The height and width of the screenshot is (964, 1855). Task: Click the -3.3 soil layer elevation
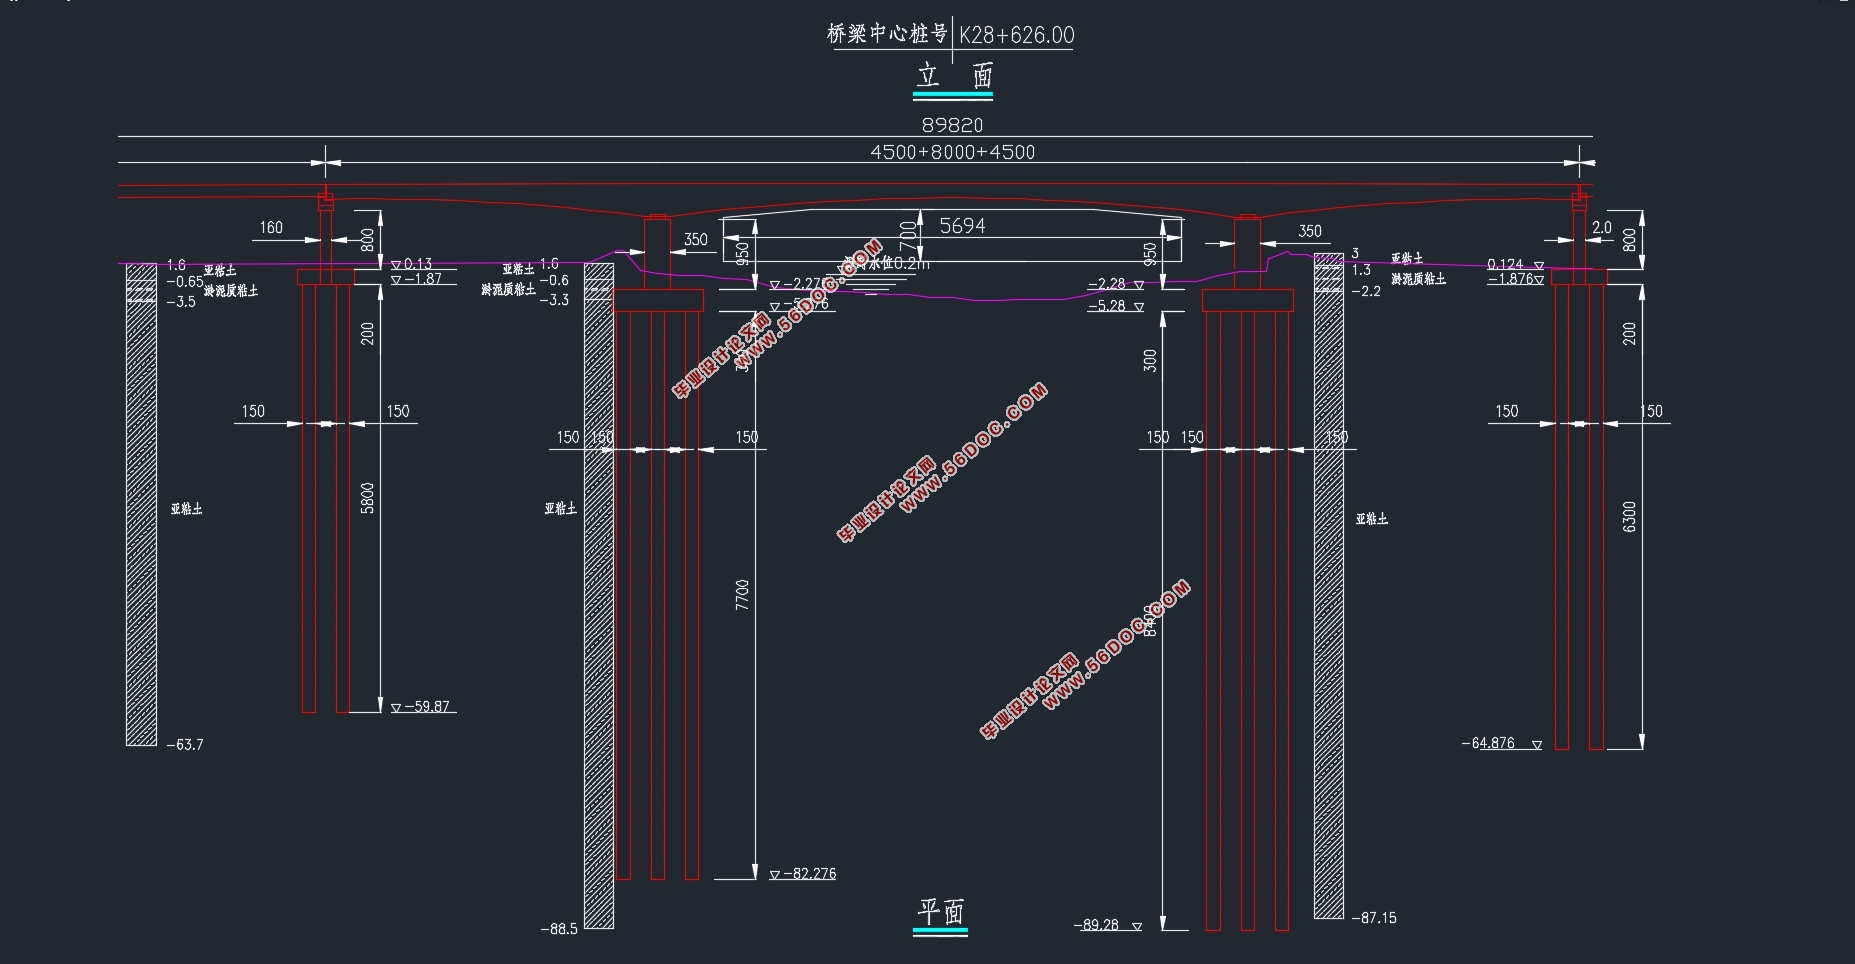point(554,300)
